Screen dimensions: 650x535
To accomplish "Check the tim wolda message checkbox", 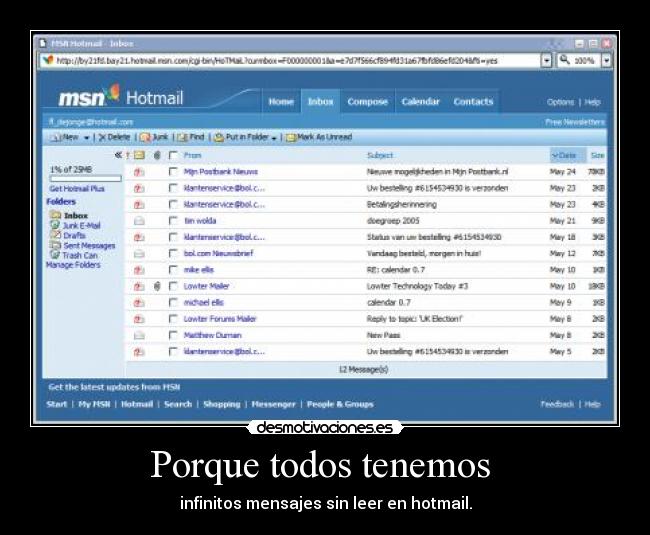I will click(x=173, y=221).
